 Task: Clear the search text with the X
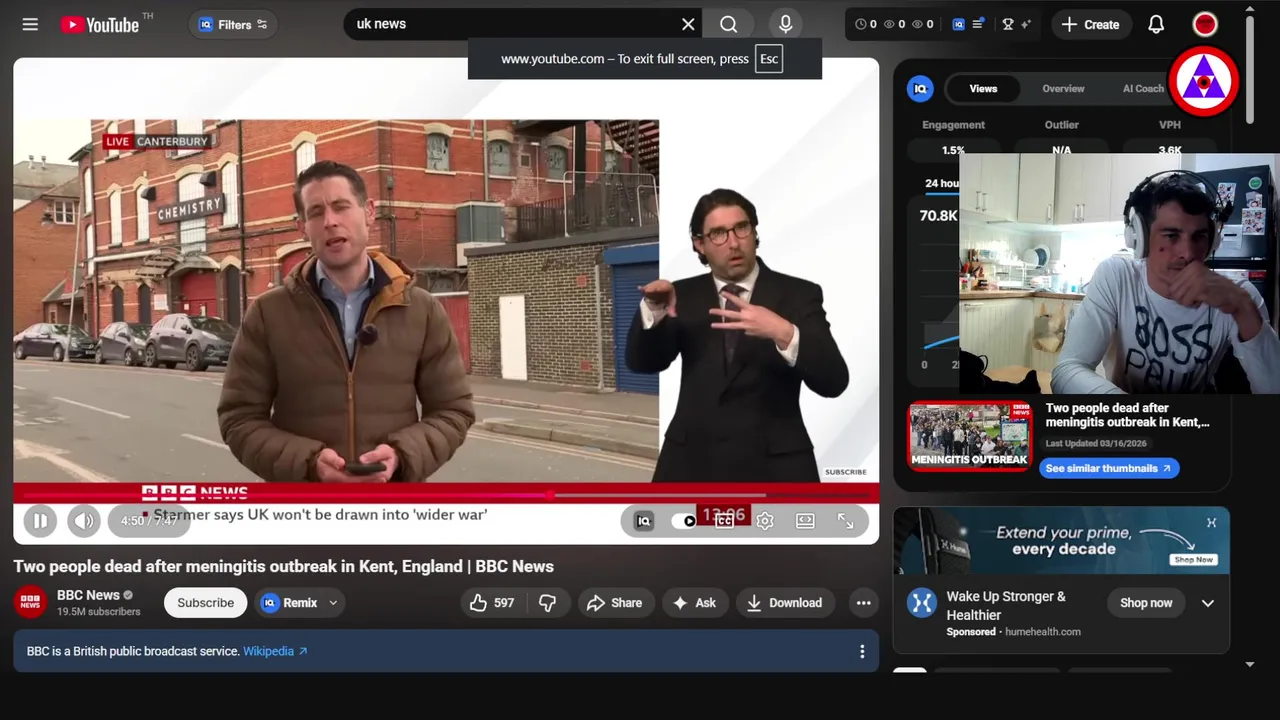point(688,24)
